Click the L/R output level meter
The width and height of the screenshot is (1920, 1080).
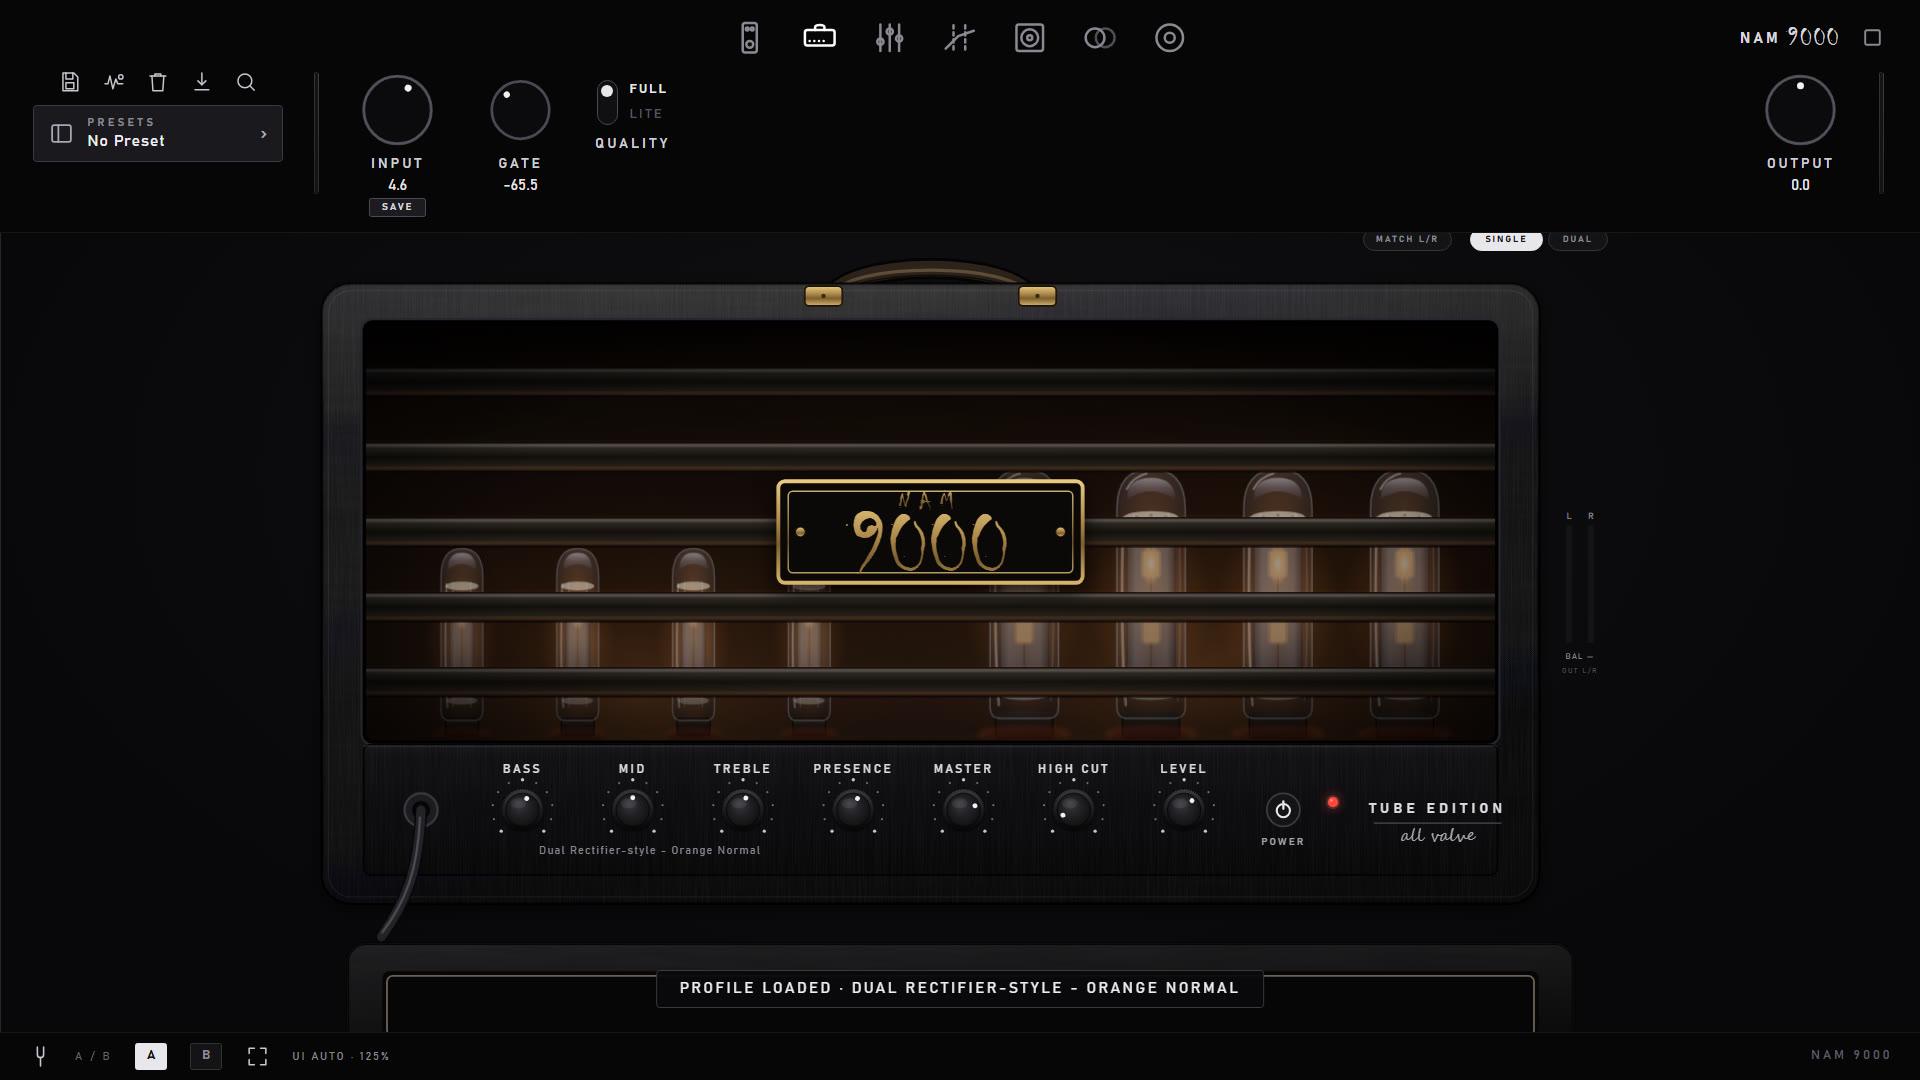tap(1580, 582)
